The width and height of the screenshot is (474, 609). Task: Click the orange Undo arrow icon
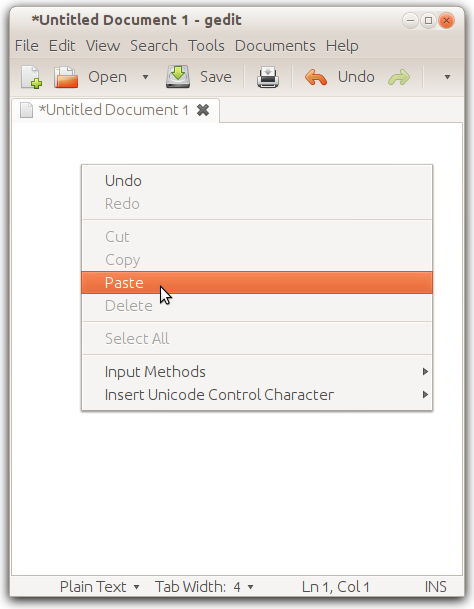coord(315,77)
